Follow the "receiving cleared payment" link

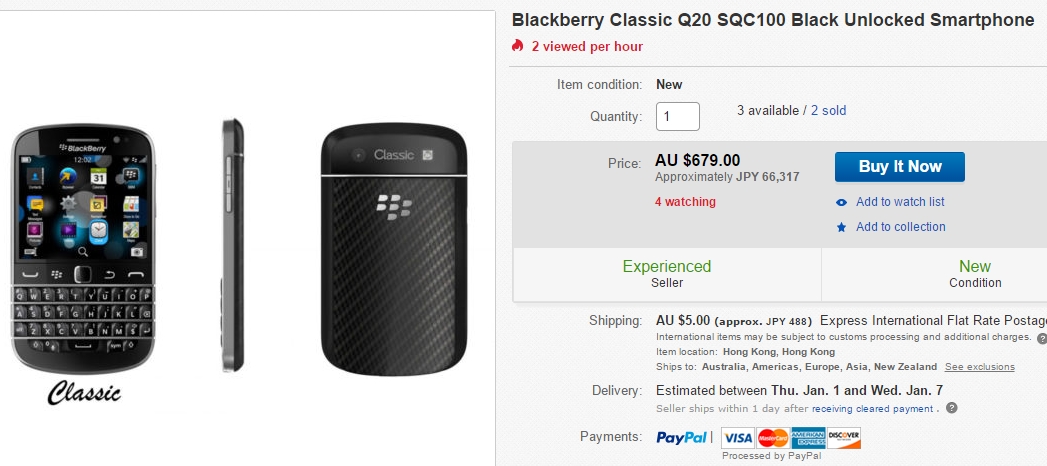point(873,408)
